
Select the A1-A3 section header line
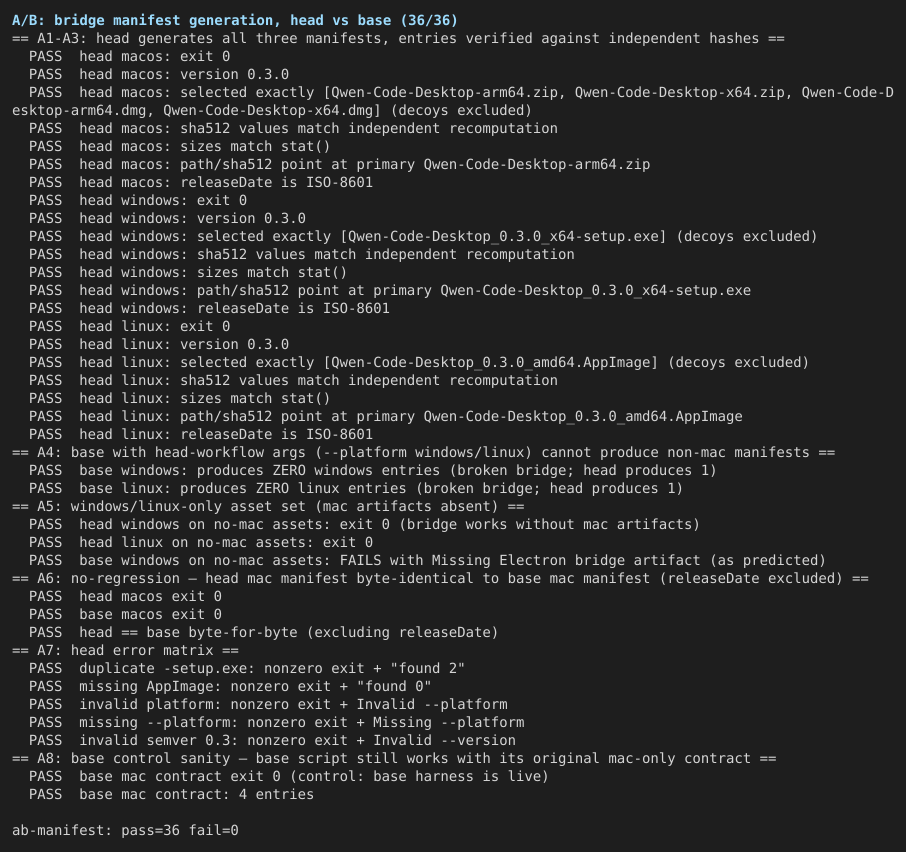(x=398, y=39)
